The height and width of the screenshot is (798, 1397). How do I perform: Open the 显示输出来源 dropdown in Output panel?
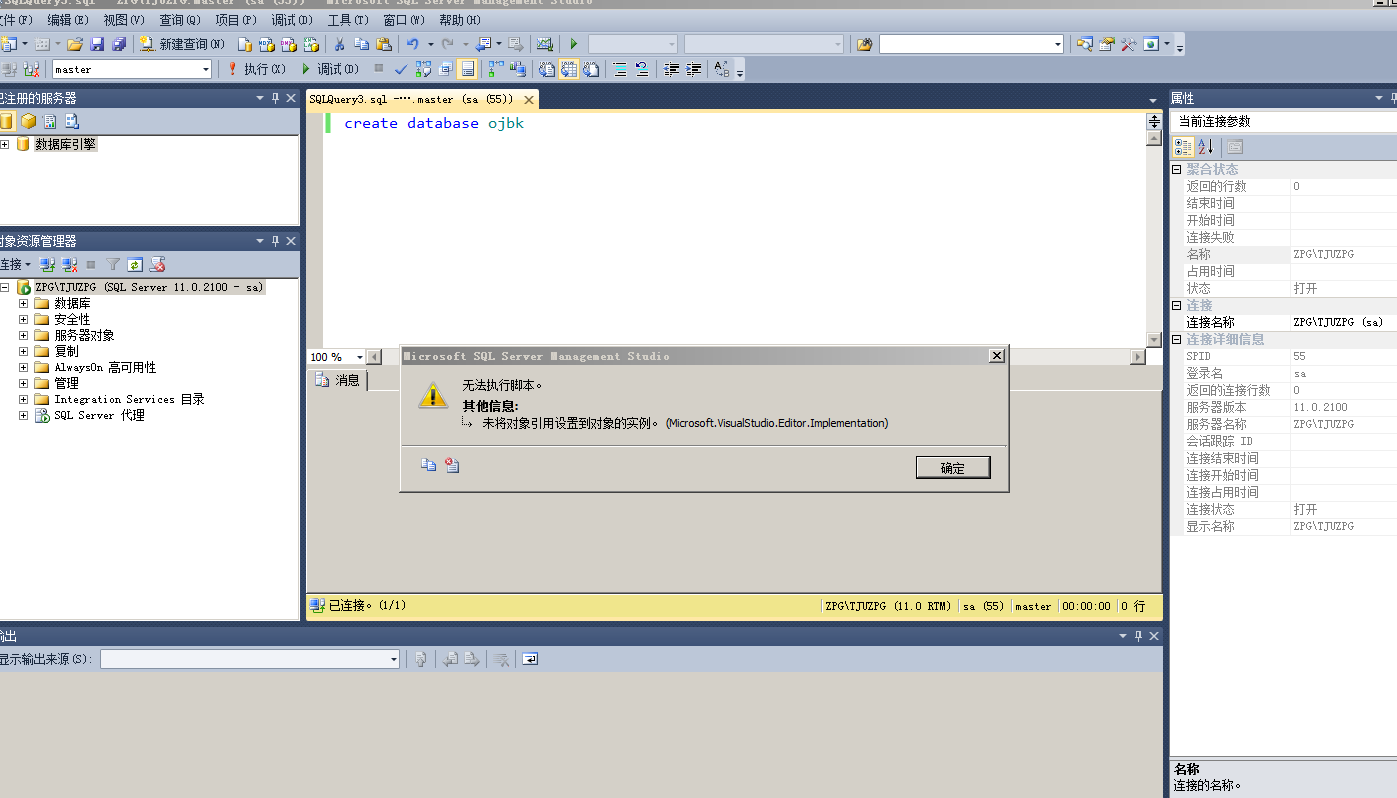(x=394, y=659)
